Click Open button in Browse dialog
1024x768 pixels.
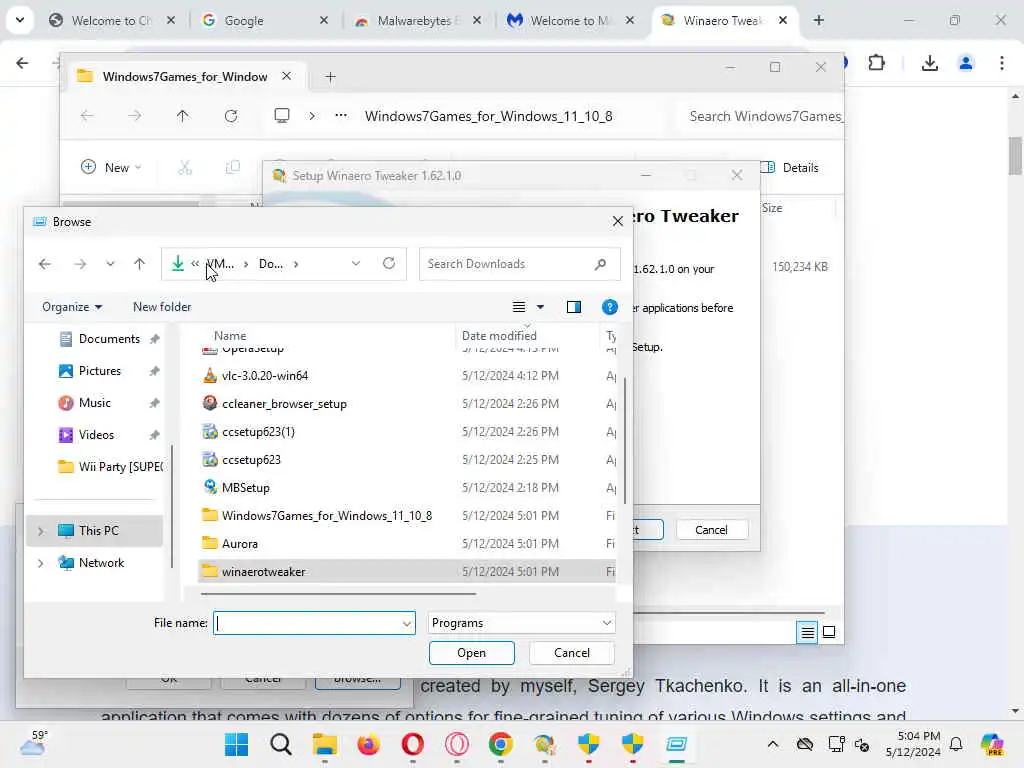(x=472, y=653)
